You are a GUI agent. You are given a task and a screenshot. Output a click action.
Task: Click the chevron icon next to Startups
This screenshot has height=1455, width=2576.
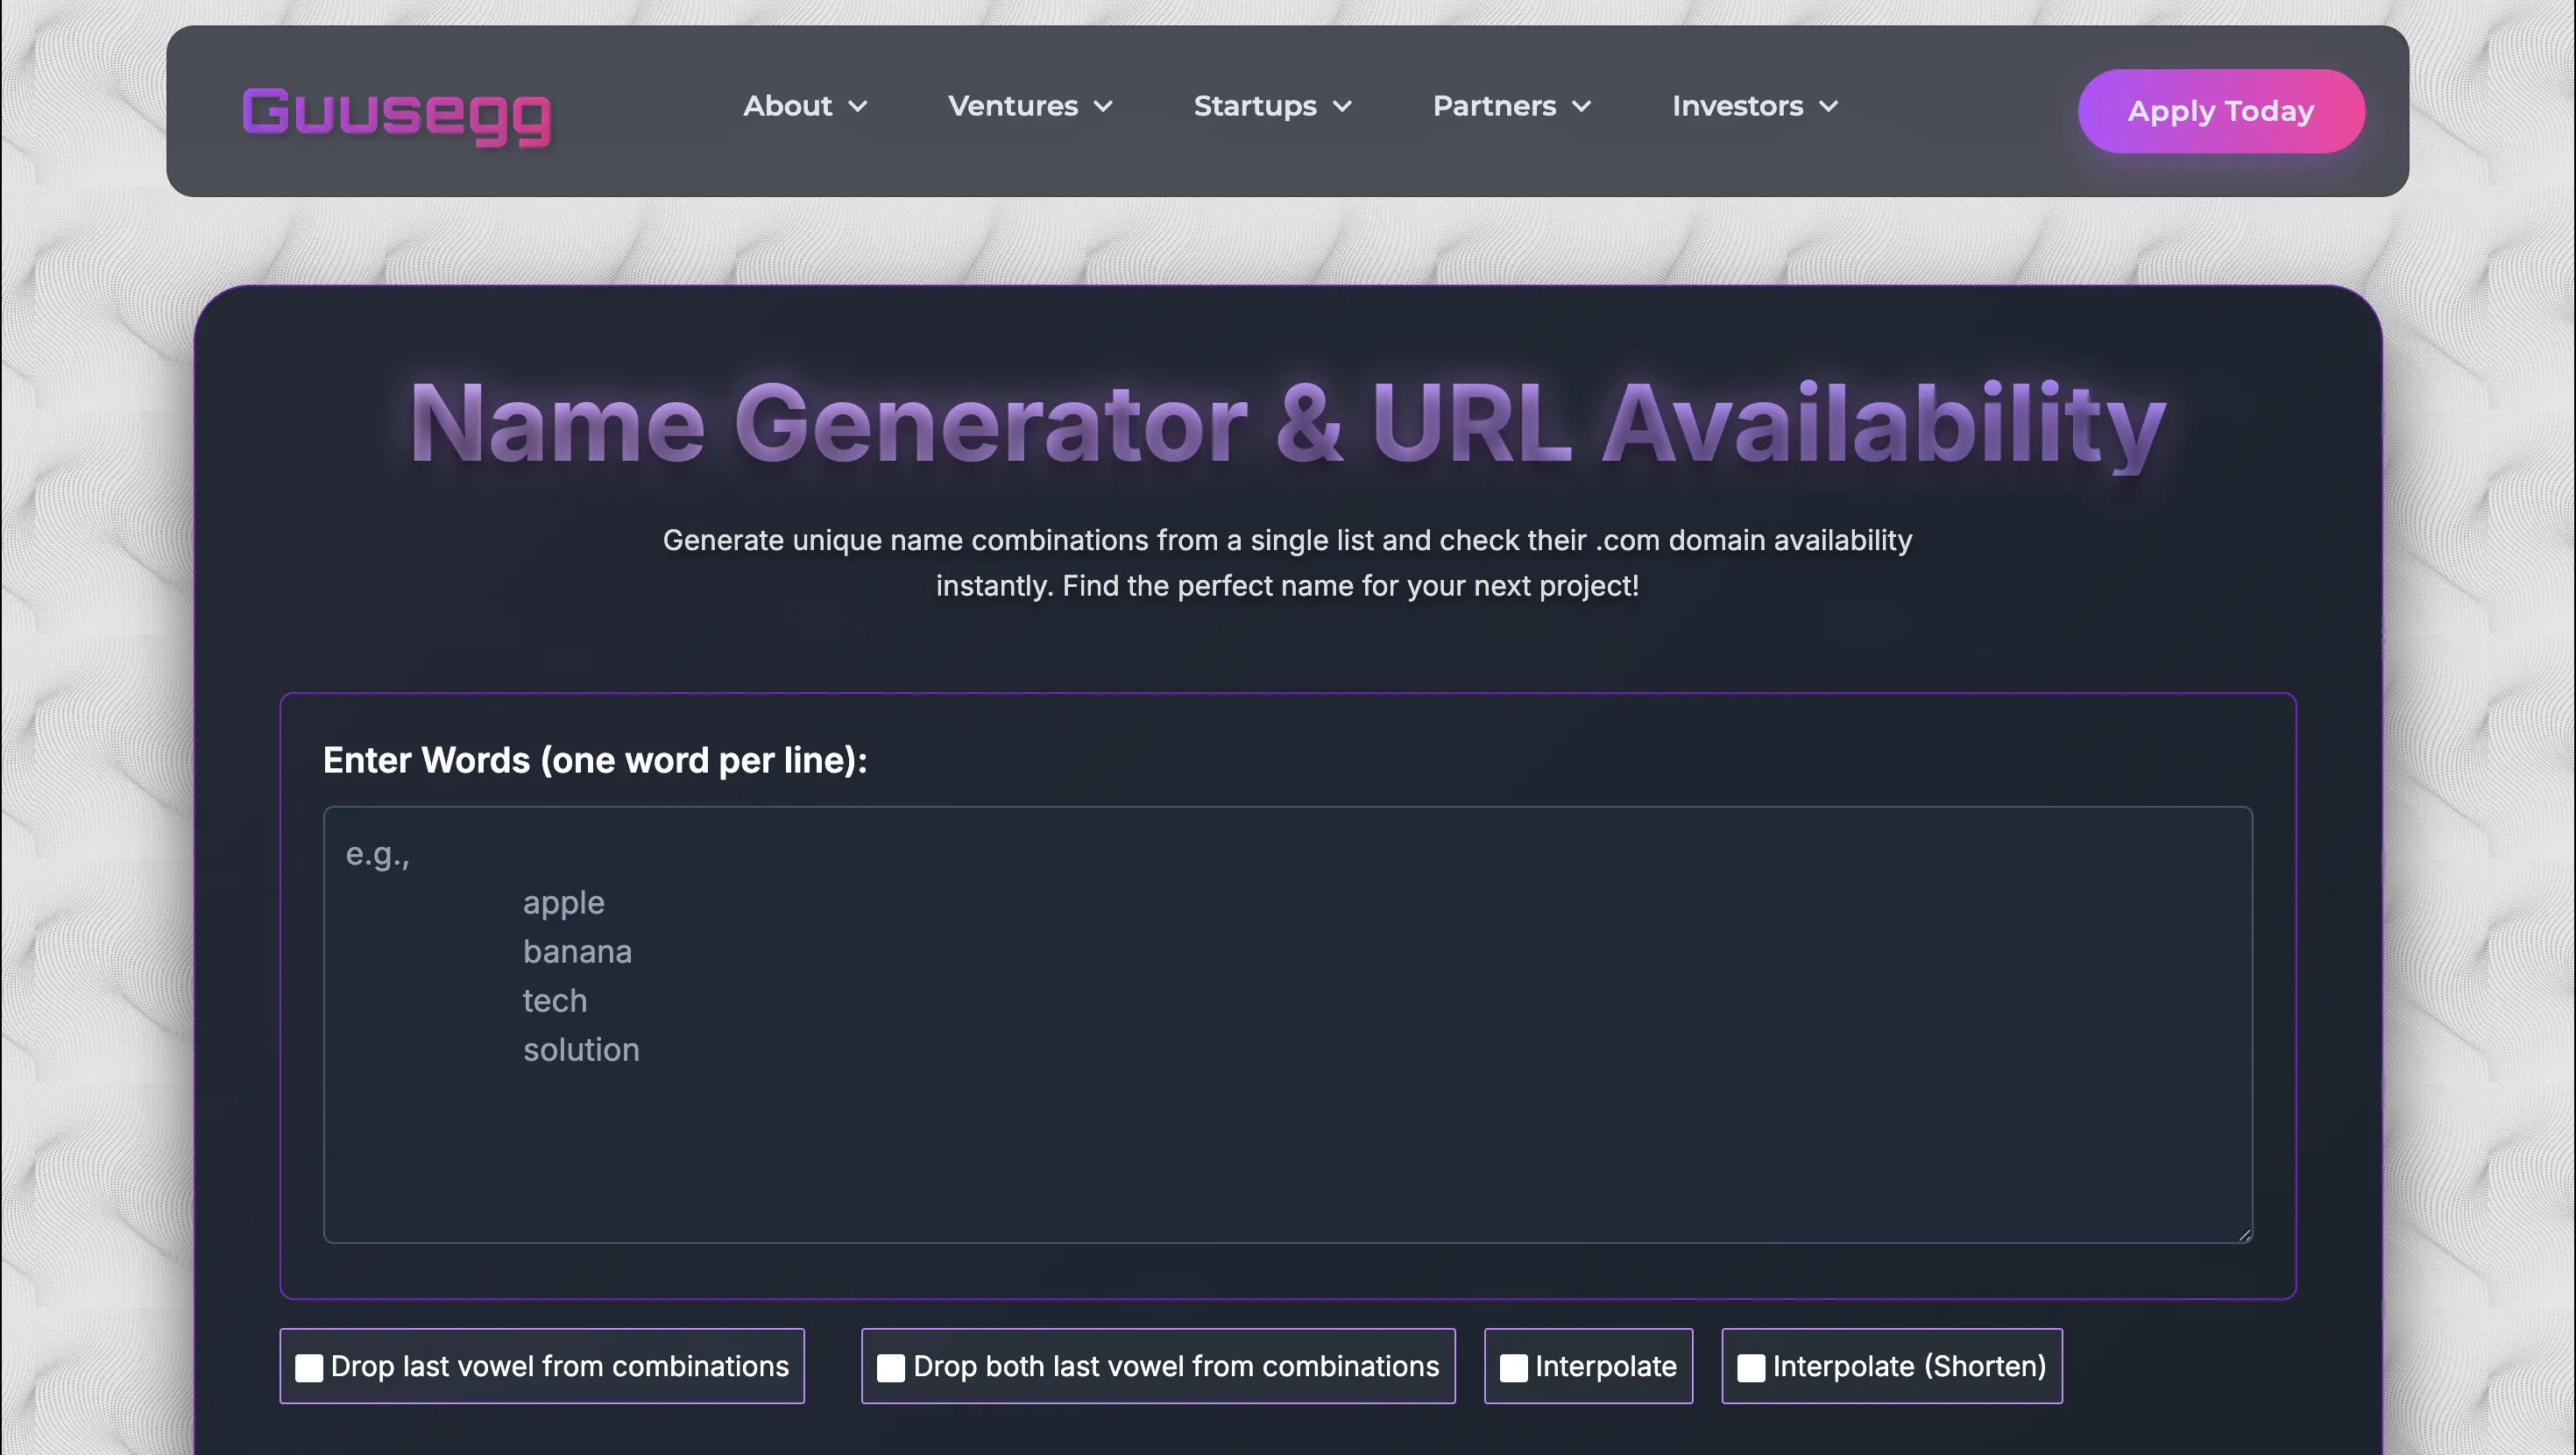pyautogui.click(x=1342, y=107)
